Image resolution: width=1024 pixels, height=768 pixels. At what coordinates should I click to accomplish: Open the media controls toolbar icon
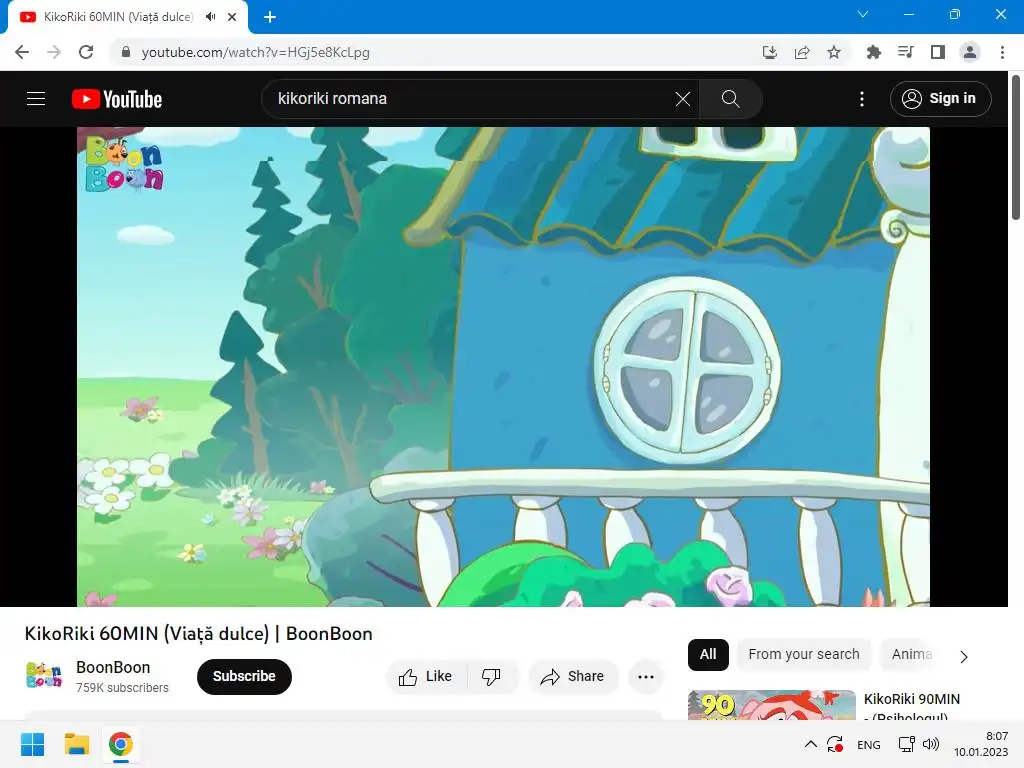pos(906,52)
